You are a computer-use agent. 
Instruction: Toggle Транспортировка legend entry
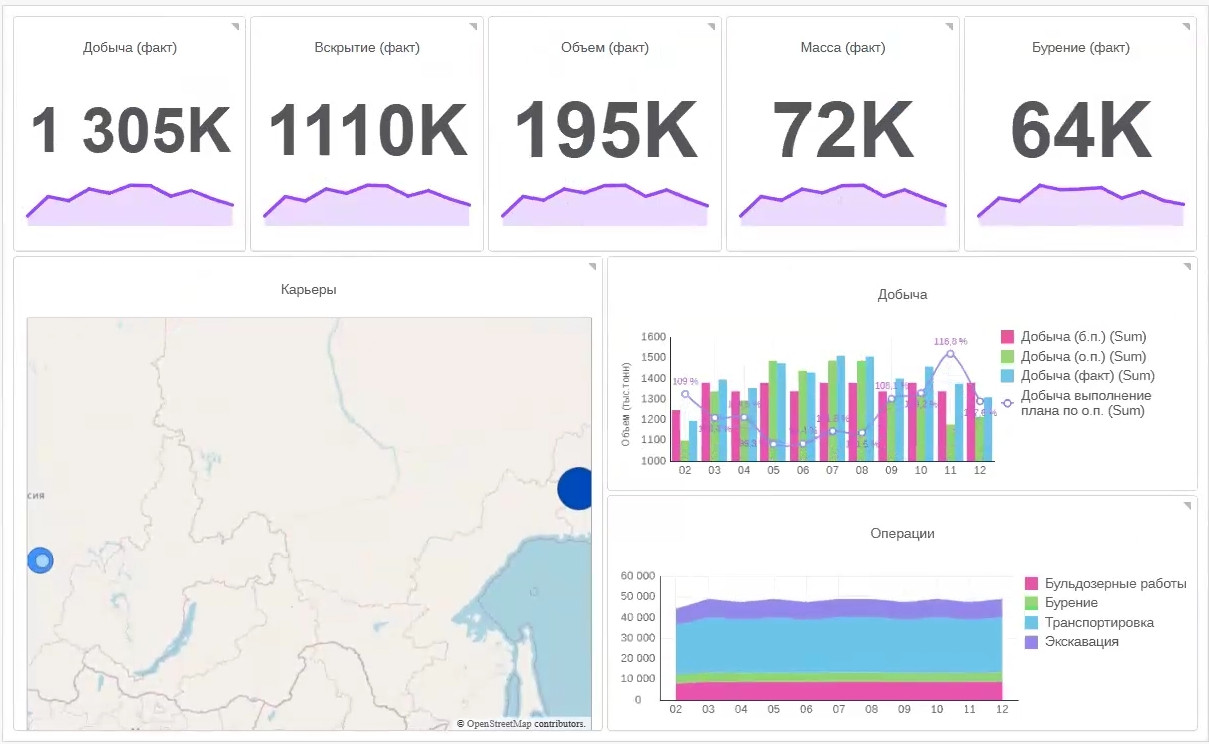pyautogui.click(x=1090, y=622)
